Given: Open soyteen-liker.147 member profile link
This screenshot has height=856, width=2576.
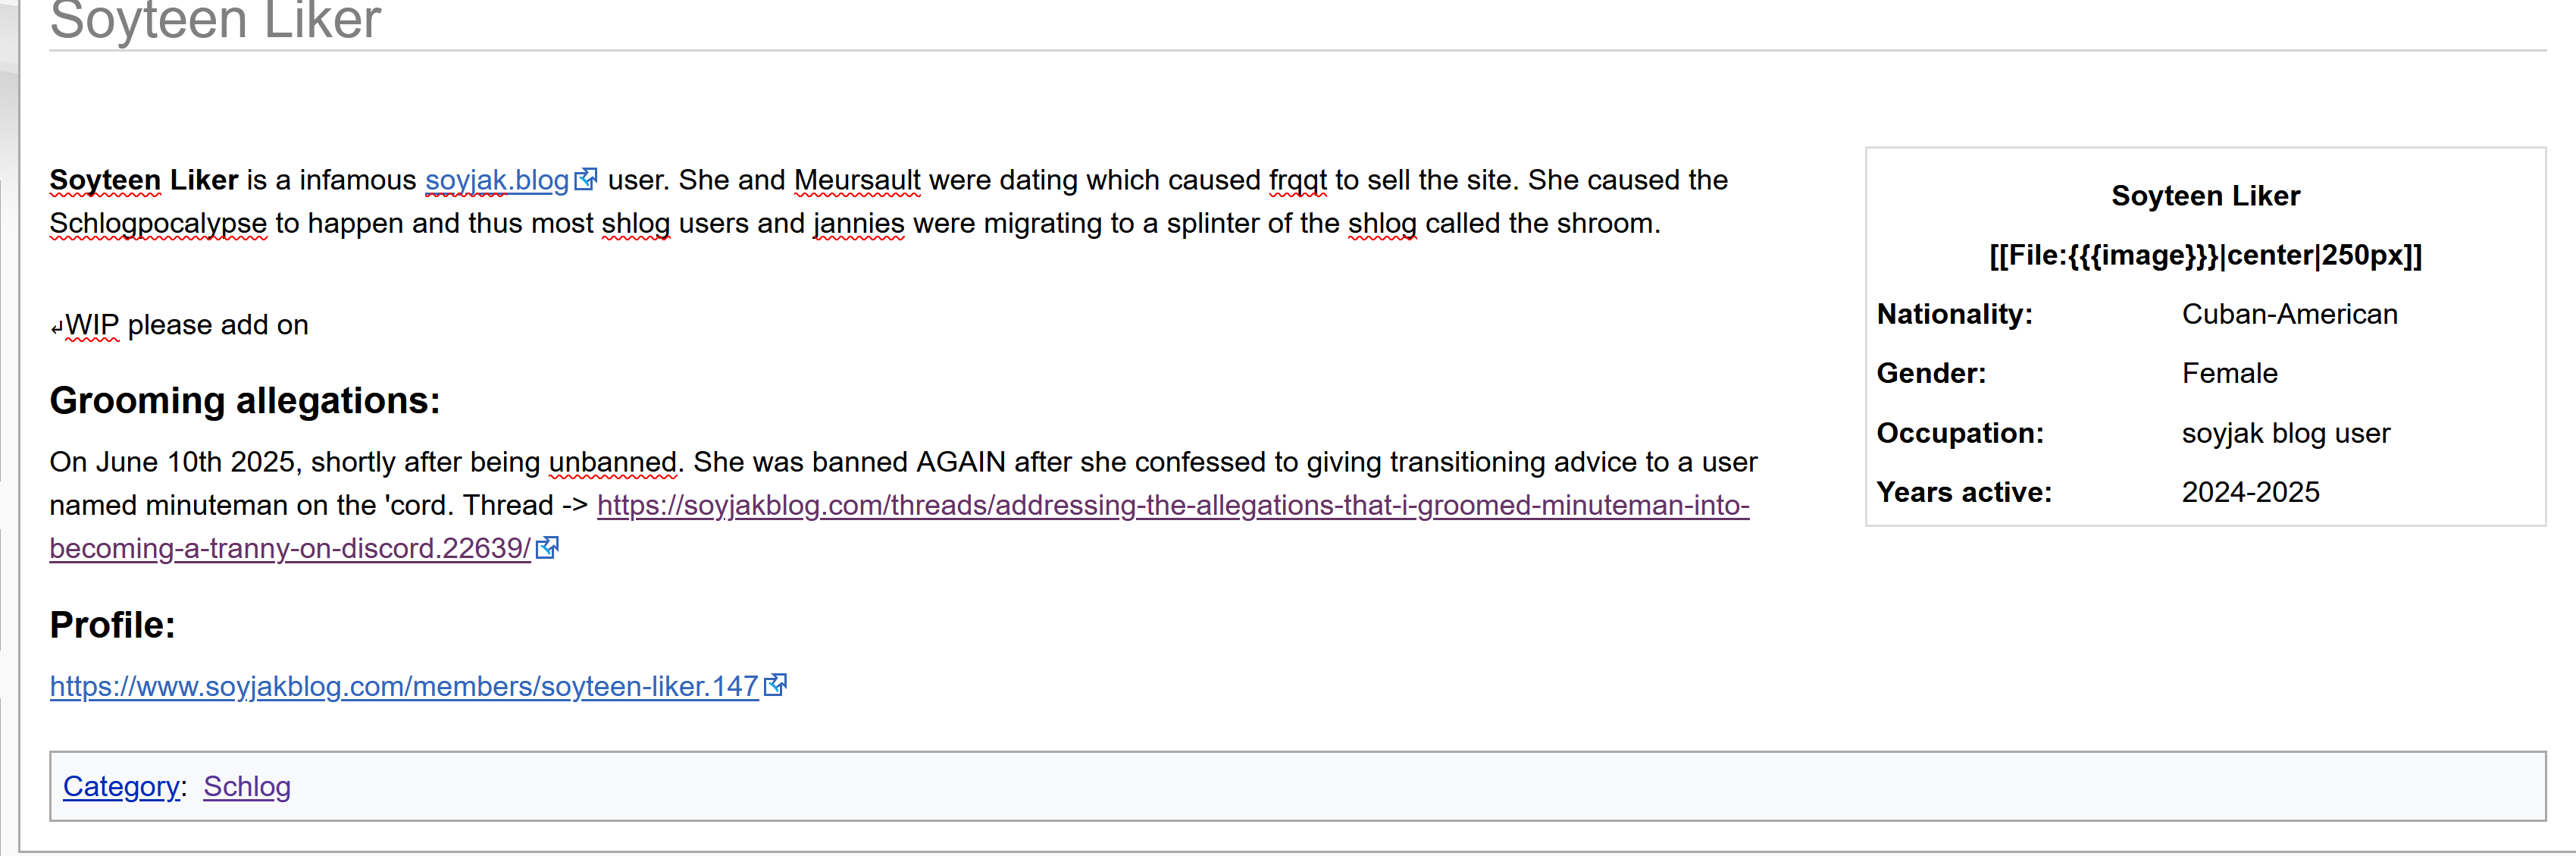Looking at the screenshot, I should click(404, 687).
